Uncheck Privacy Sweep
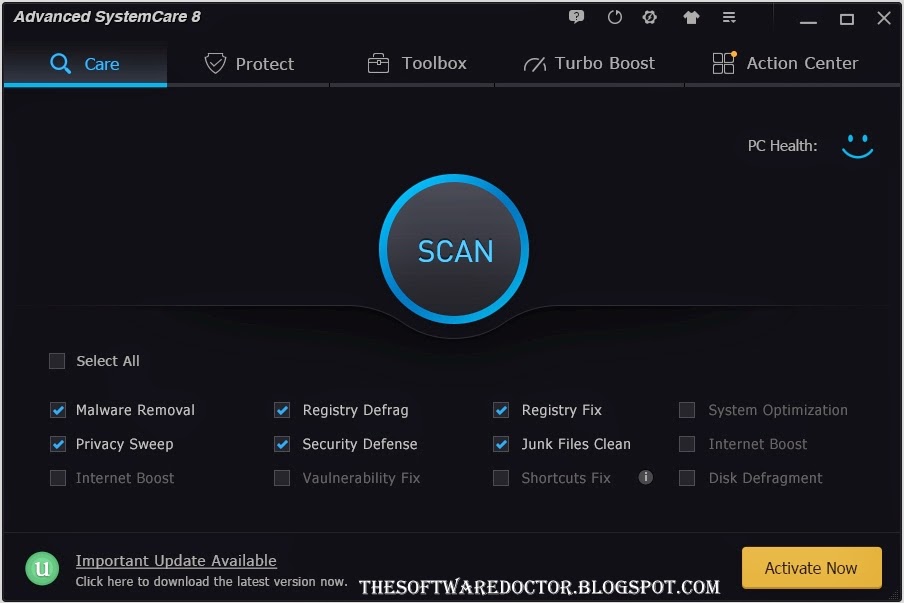This screenshot has width=904, height=603. (x=58, y=444)
